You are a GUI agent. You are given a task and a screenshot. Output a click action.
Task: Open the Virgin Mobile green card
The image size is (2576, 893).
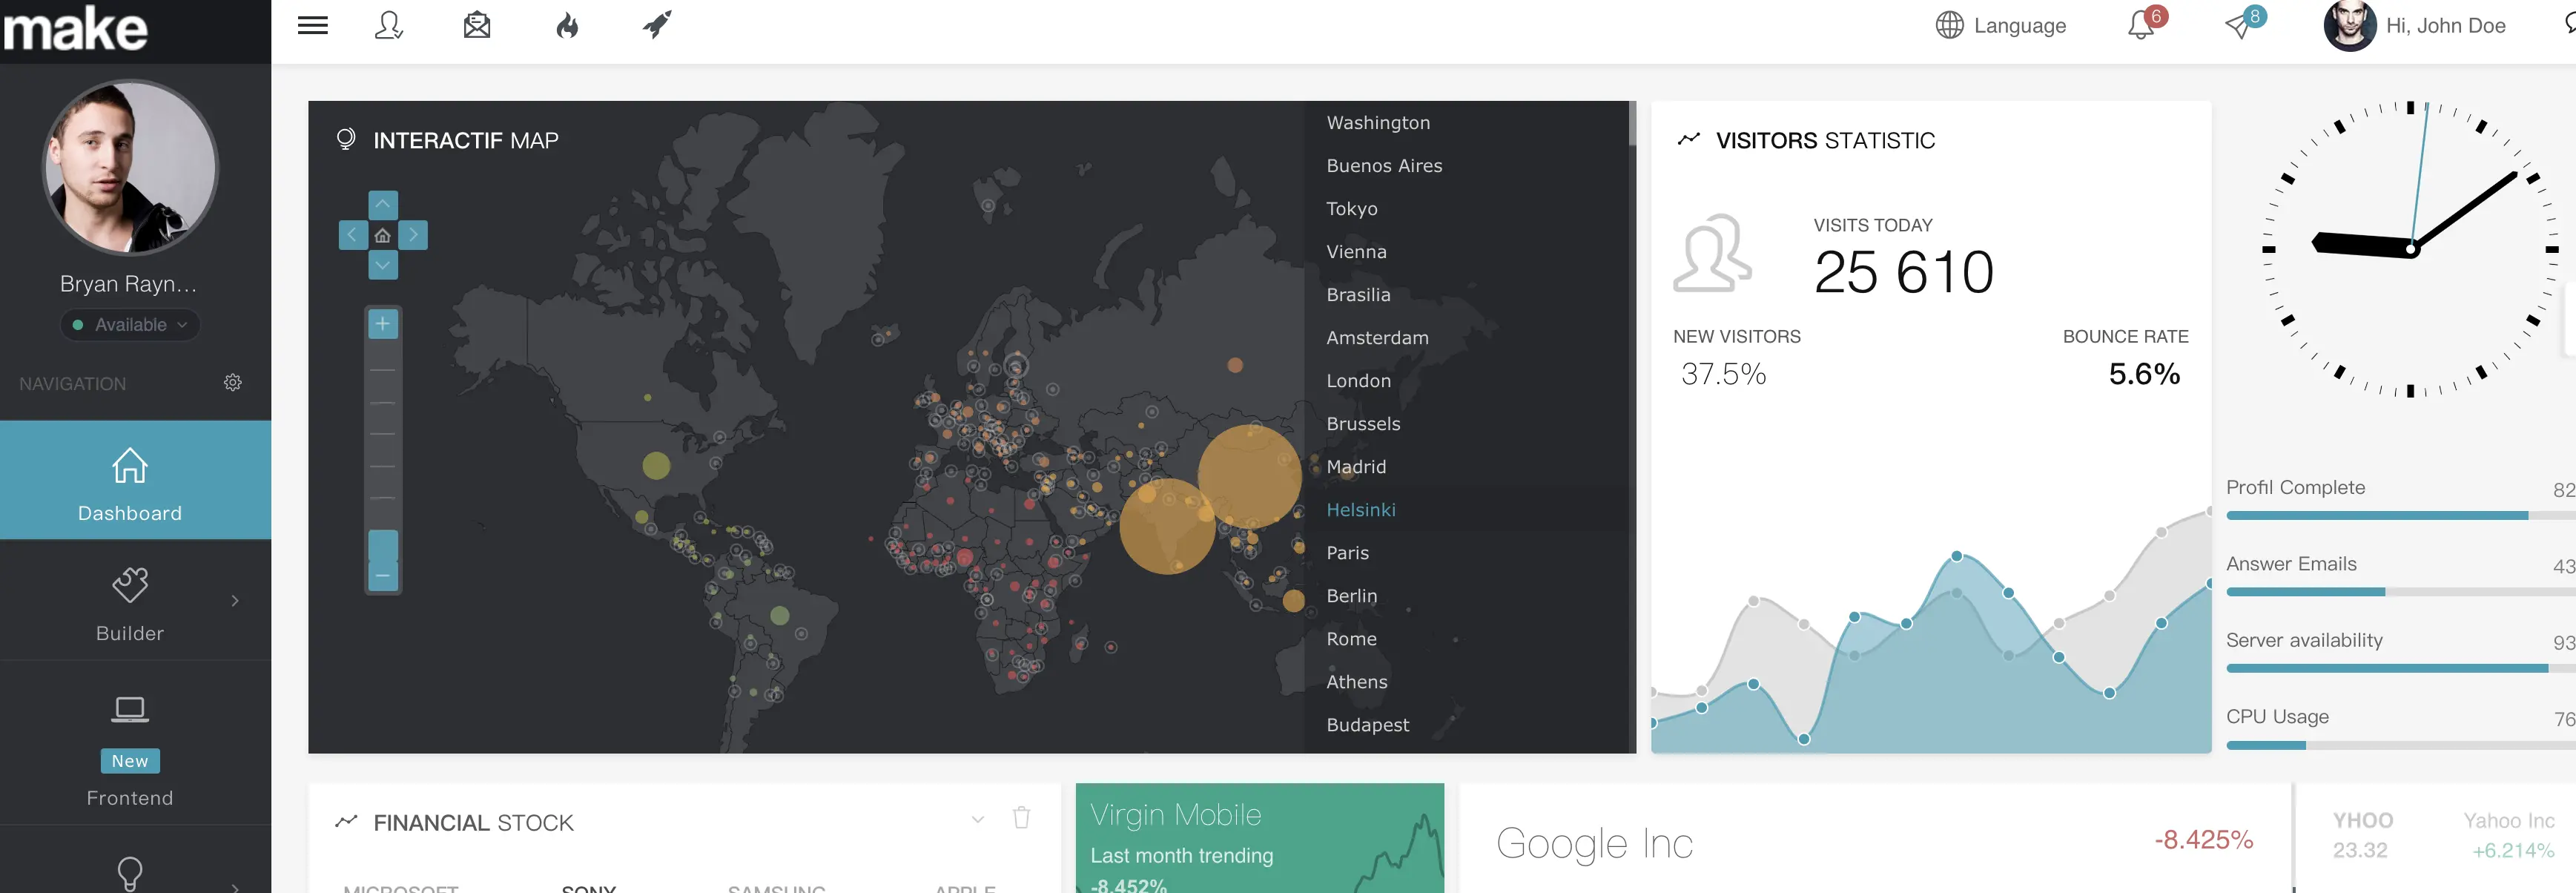(x=1259, y=838)
